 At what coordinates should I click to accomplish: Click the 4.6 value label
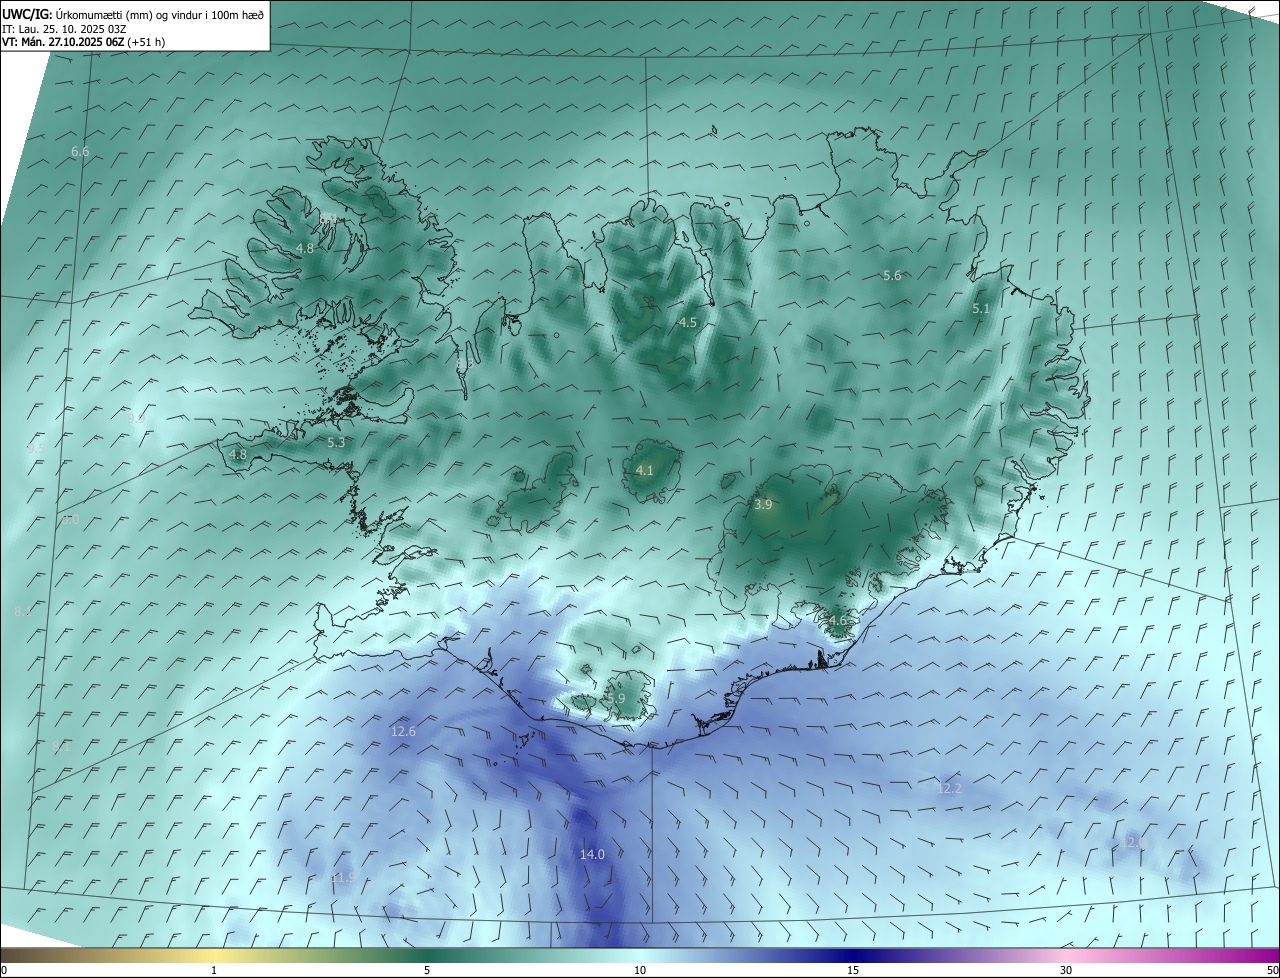(x=837, y=620)
